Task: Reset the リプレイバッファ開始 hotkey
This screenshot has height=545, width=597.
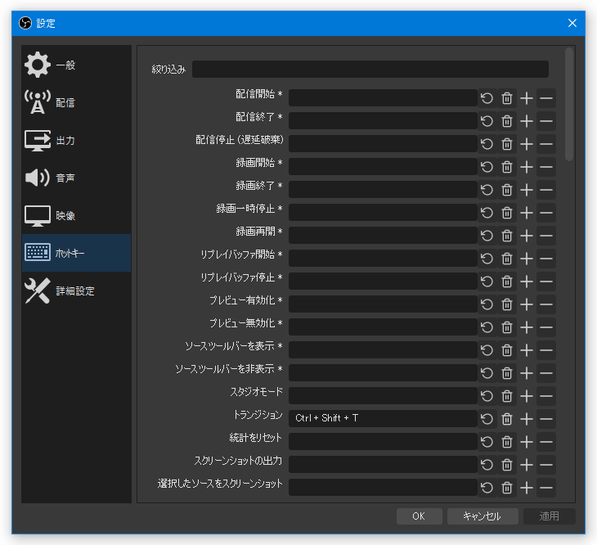Action: 487,259
